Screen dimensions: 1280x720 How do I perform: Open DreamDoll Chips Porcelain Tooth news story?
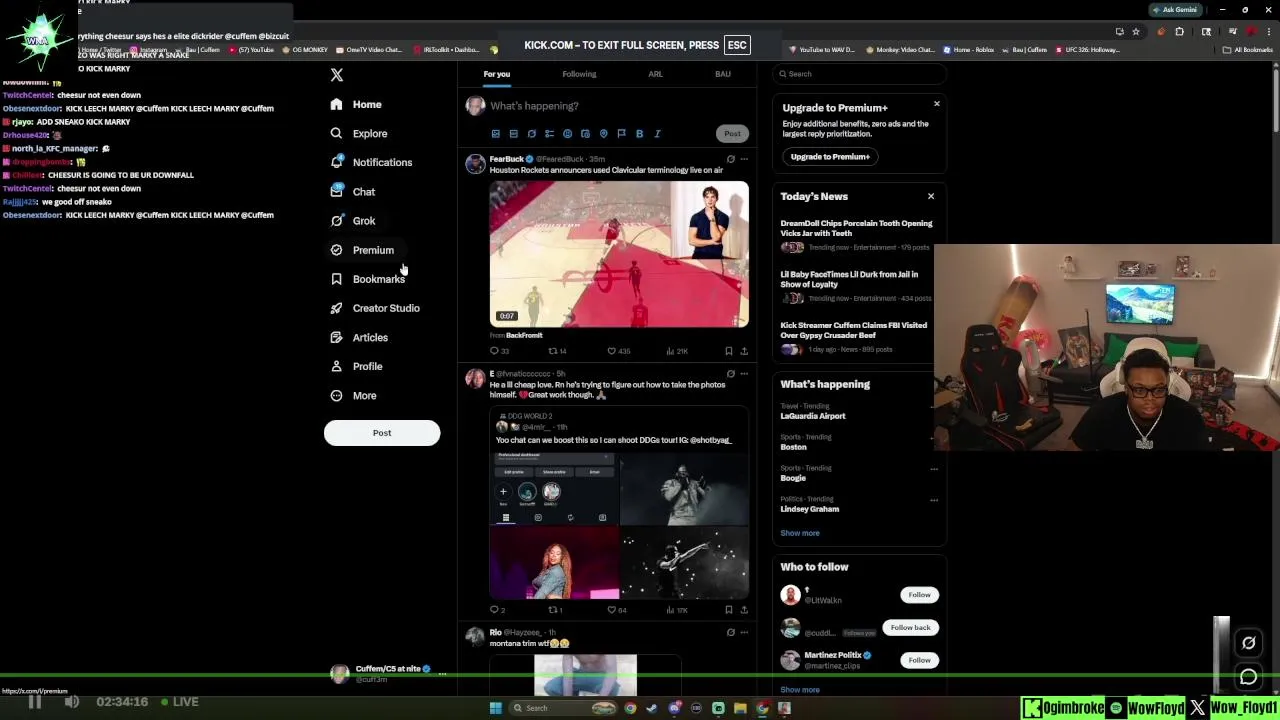856,228
